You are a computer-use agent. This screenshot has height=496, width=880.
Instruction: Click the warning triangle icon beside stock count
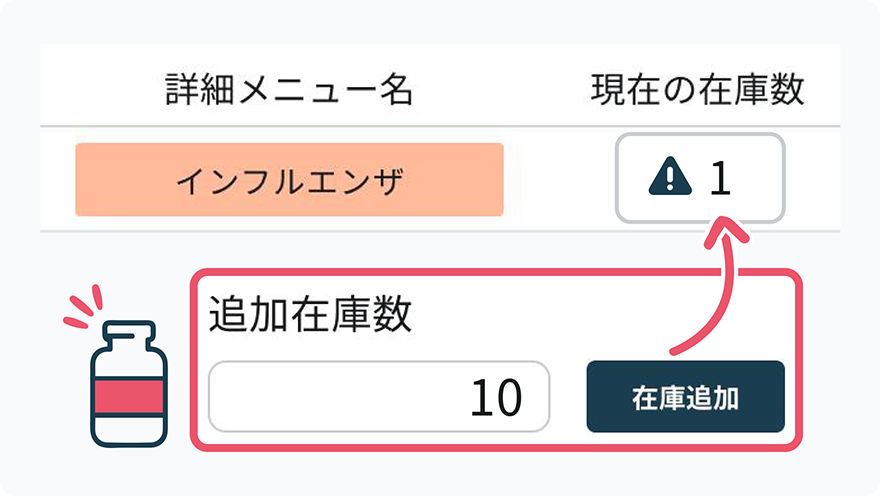pyautogui.click(x=670, y=176)
